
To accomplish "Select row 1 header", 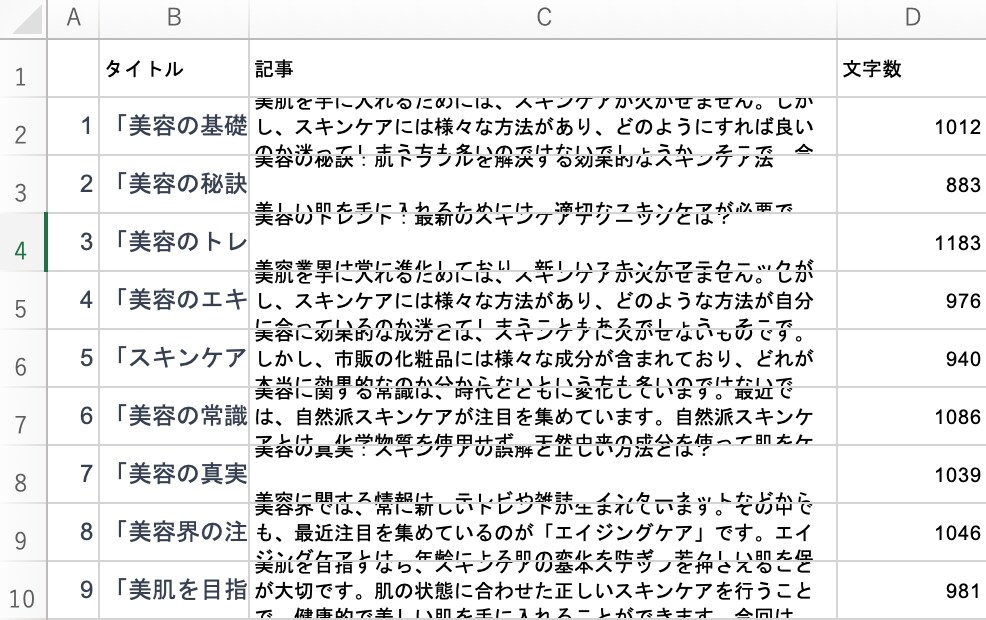I will point(23,68).
